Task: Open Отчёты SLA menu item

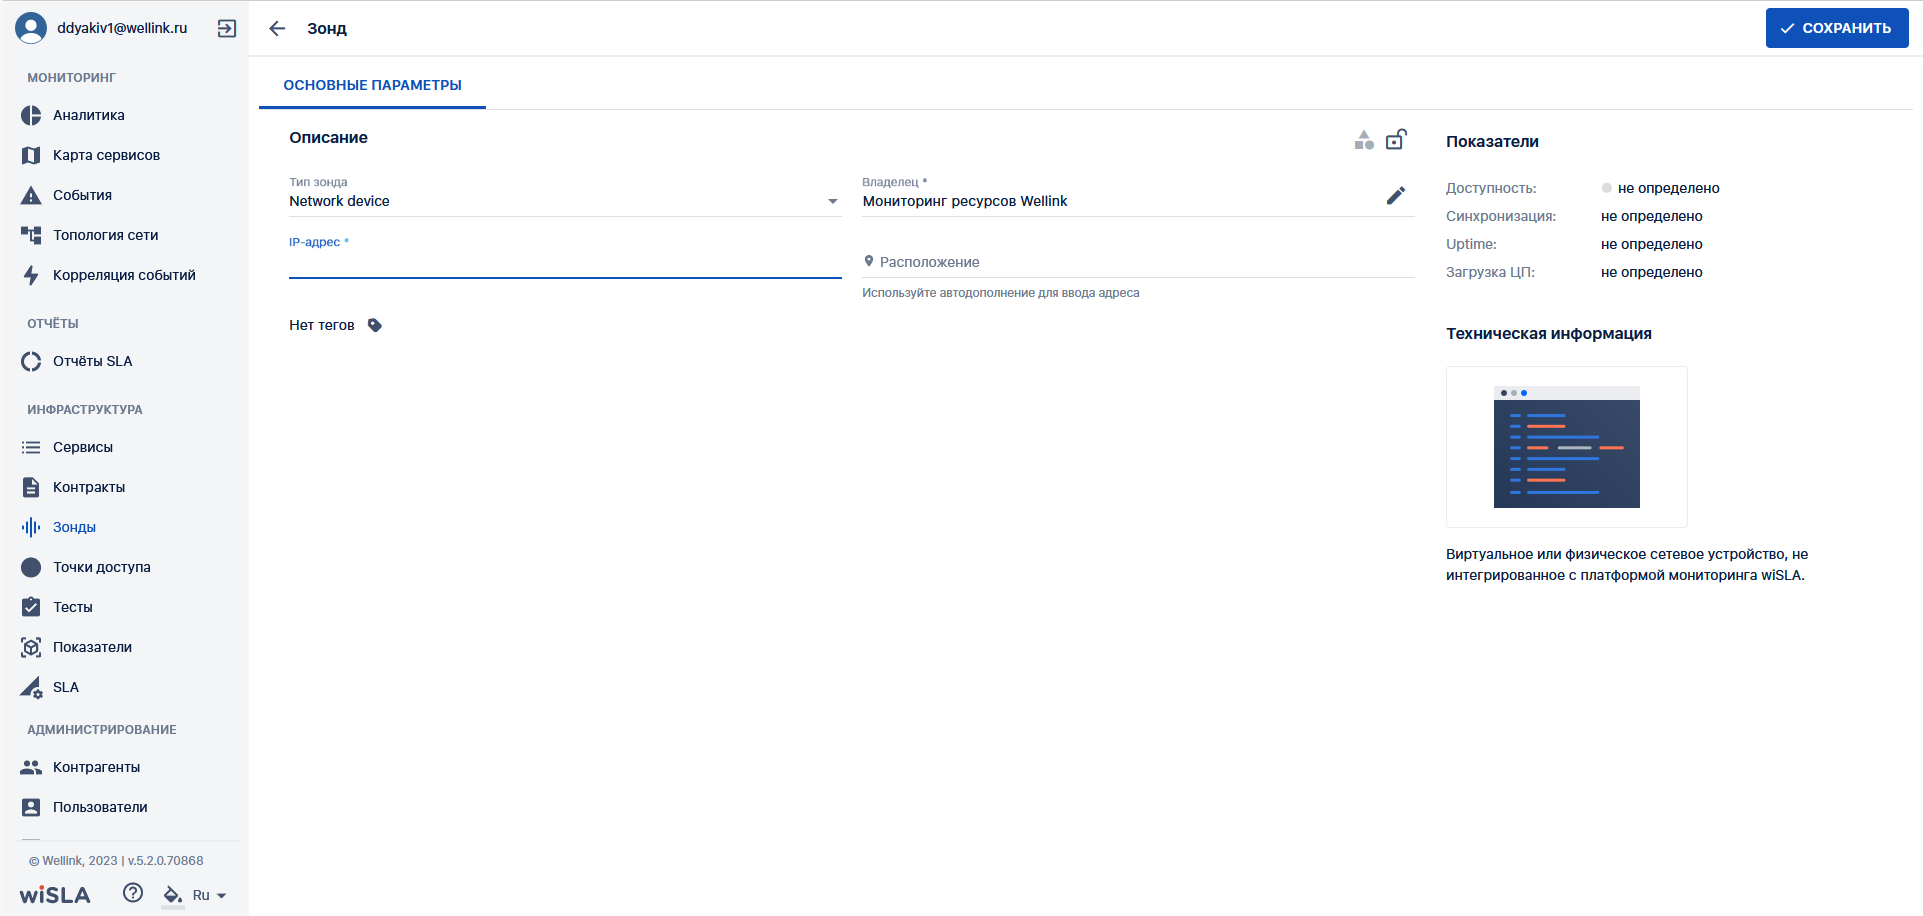Action: [92, 361]
